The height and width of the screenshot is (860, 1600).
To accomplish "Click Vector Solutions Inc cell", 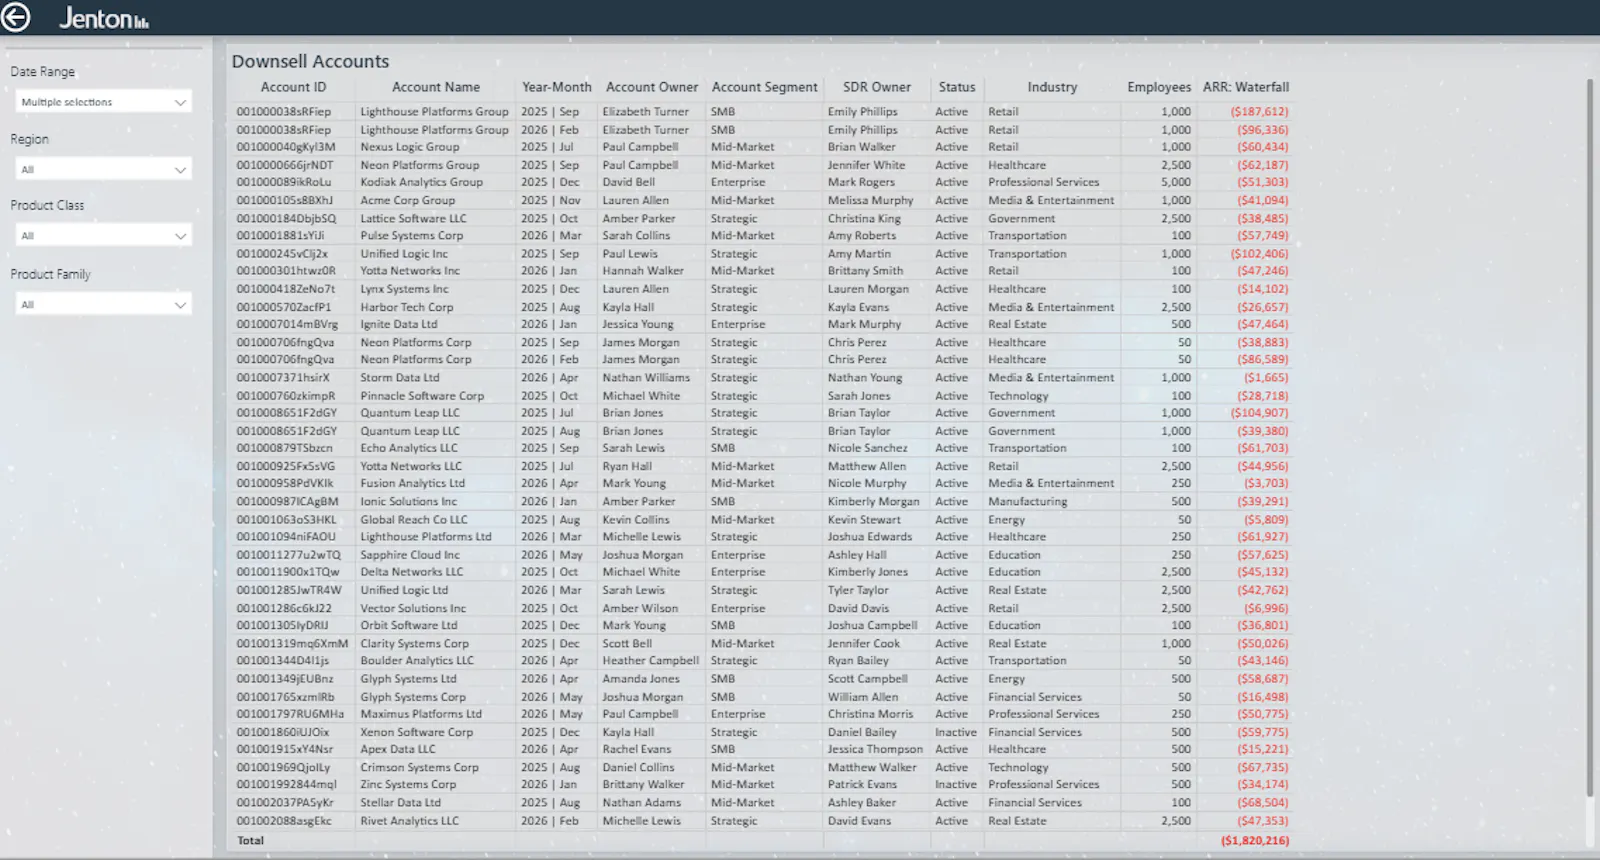I will pyautogui.click(x=413, y=608).
